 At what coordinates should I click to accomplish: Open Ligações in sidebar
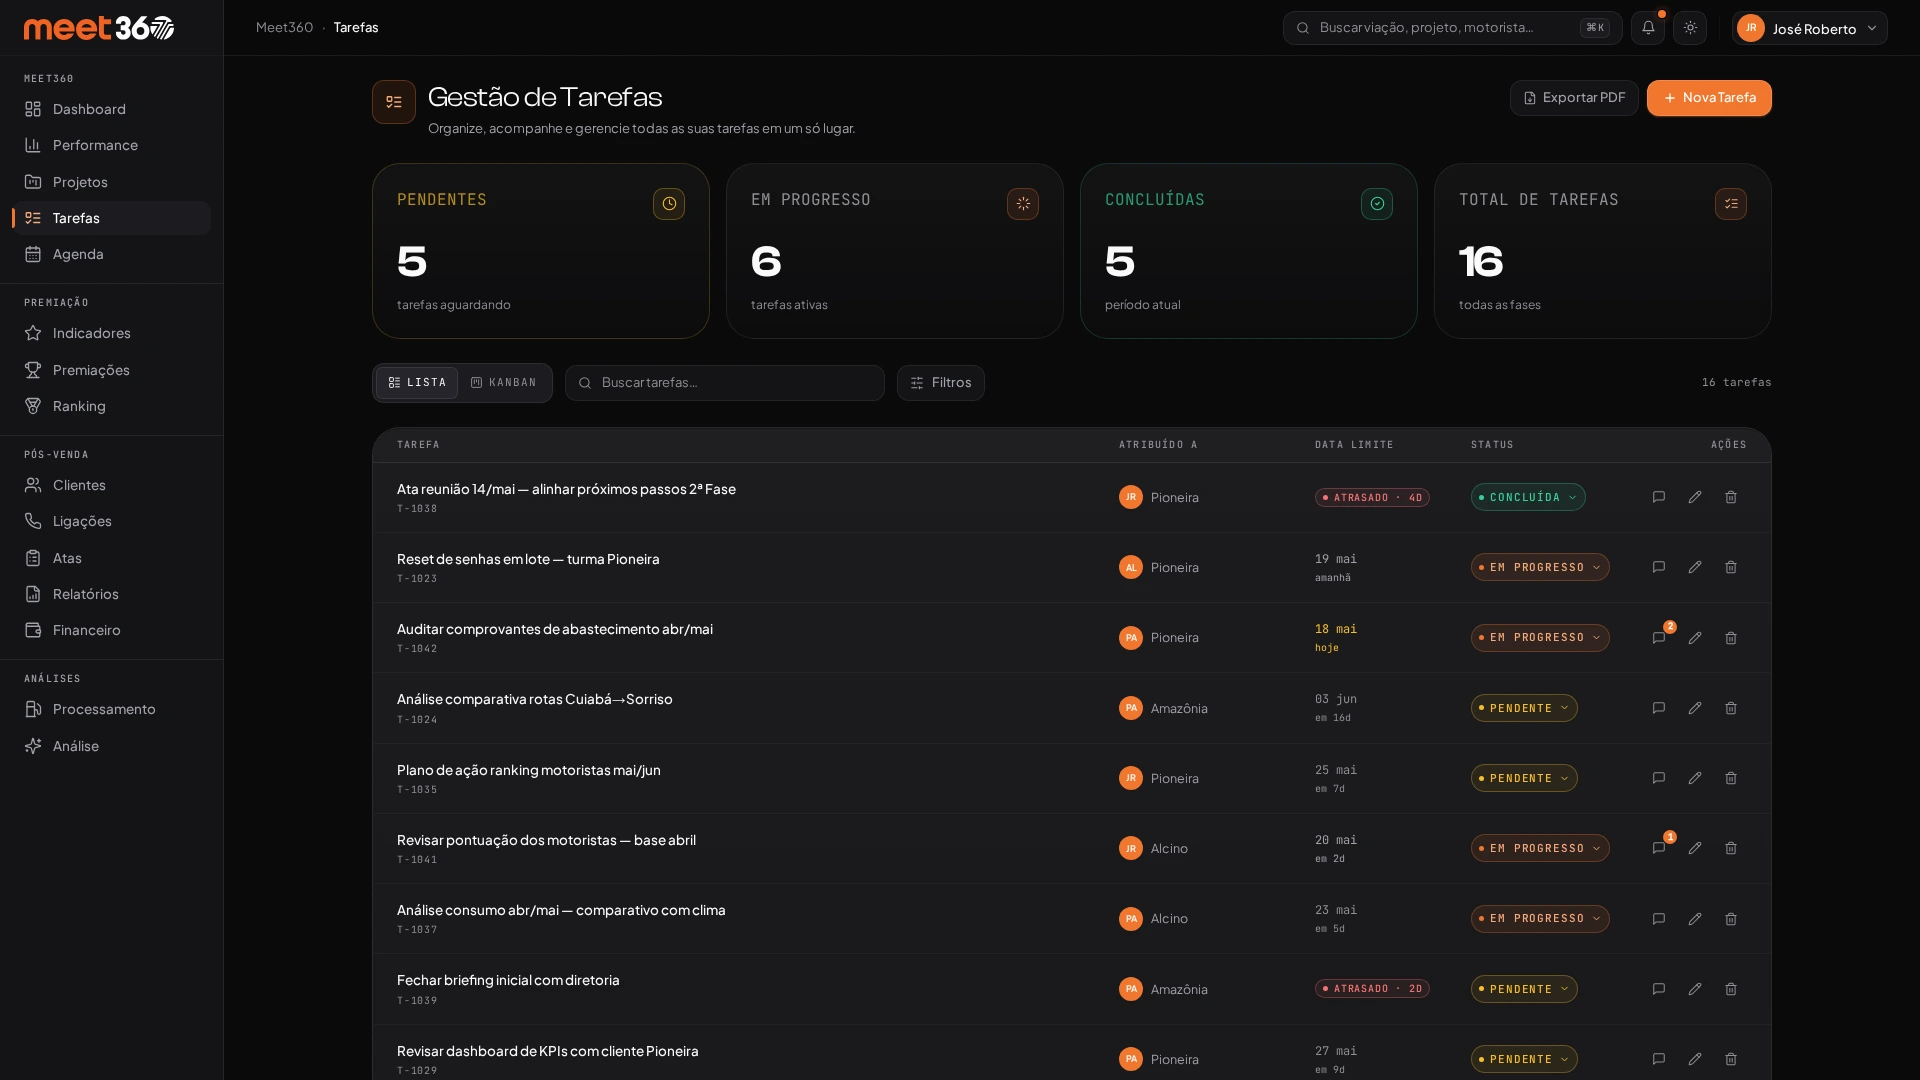pos(111,521)
